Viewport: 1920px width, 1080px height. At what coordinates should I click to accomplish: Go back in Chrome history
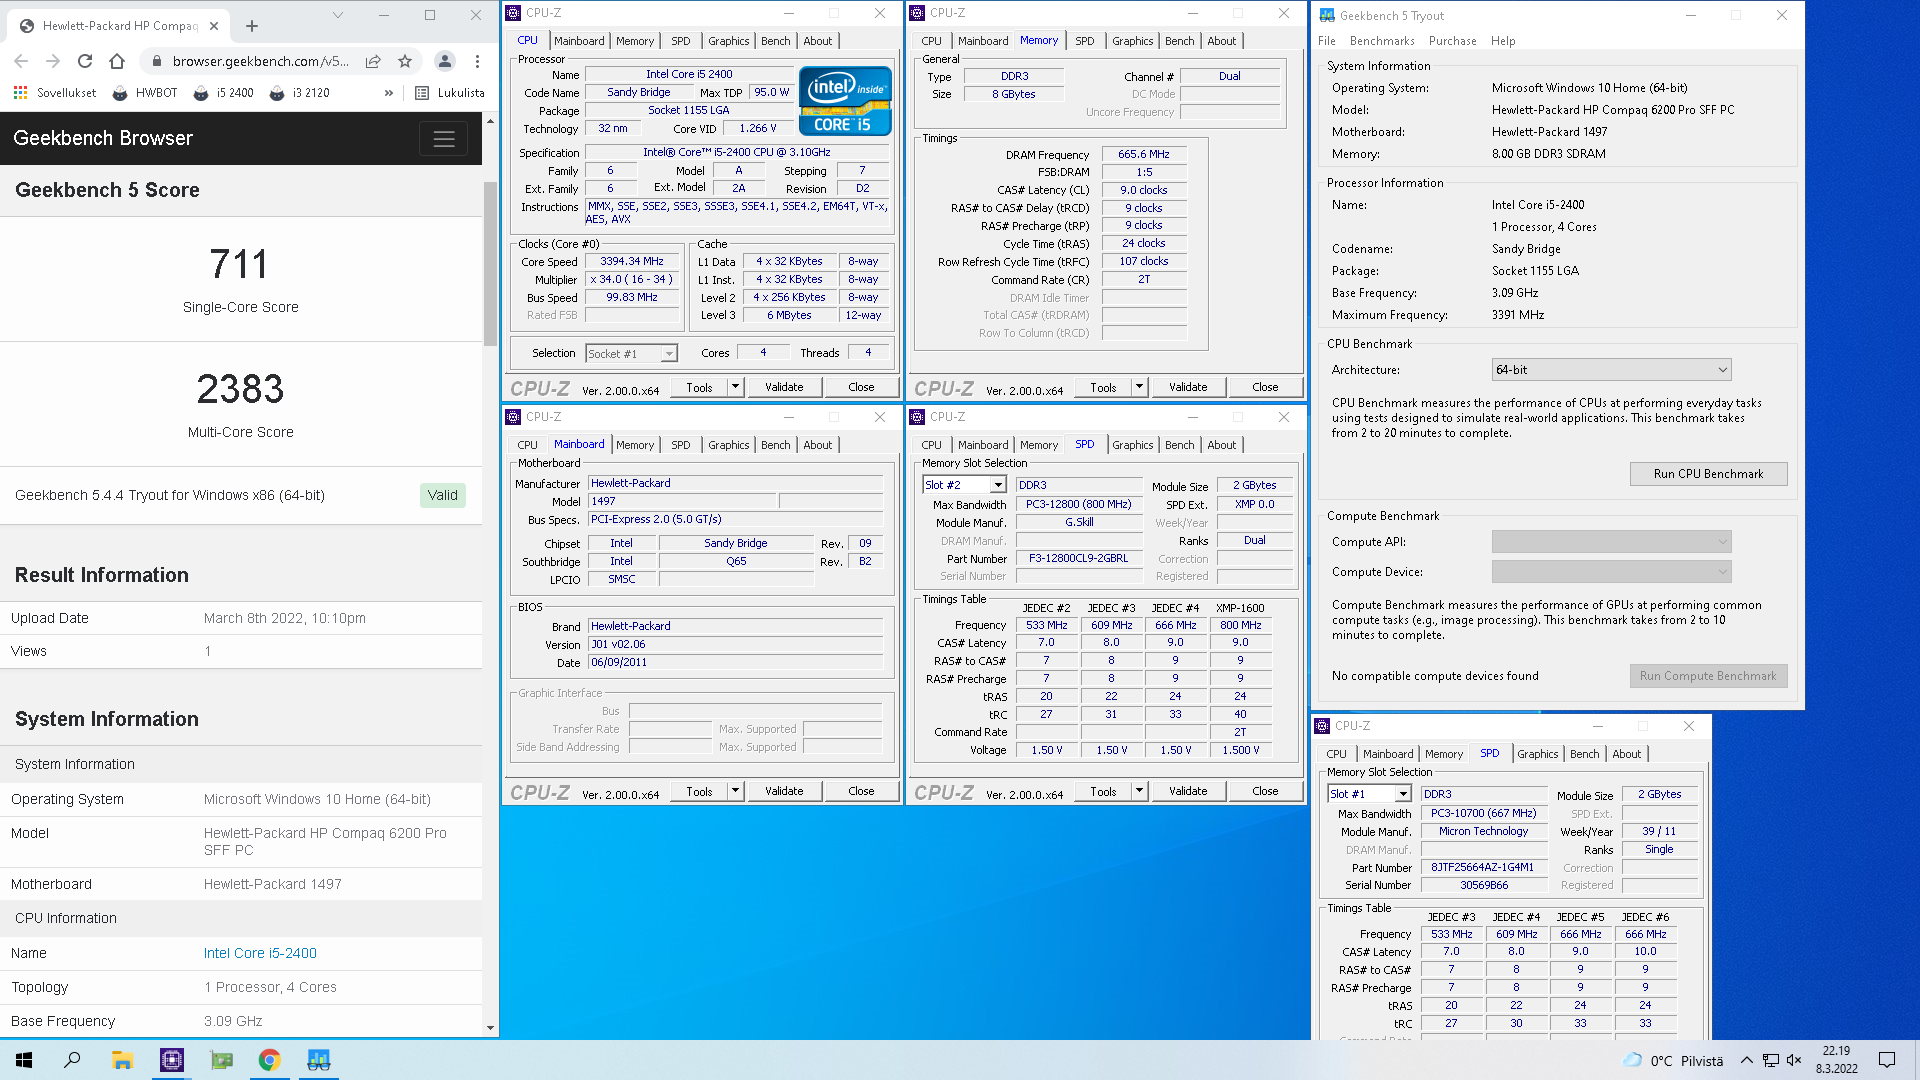(21, 61)
